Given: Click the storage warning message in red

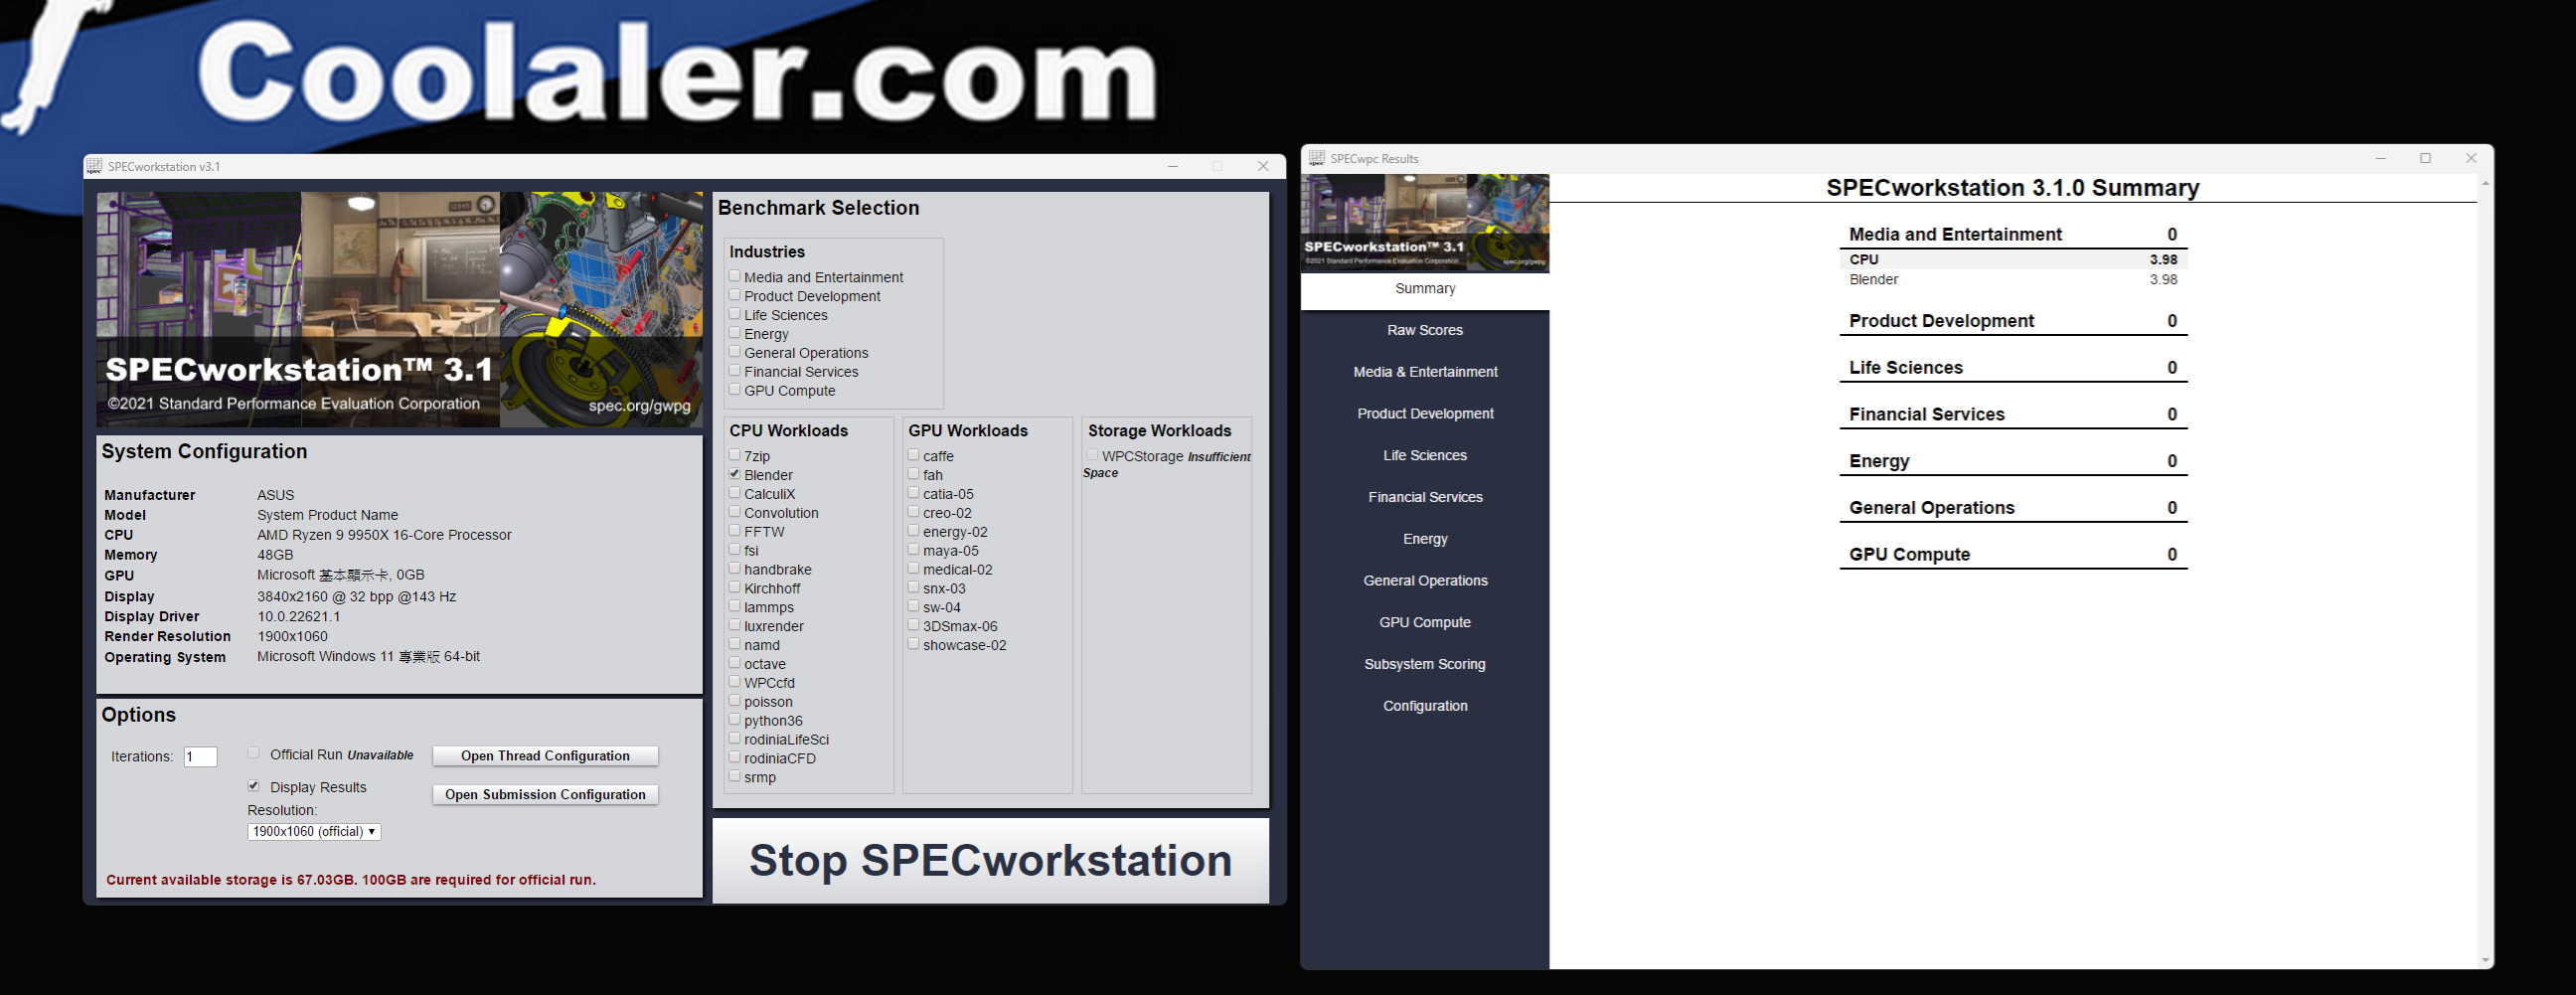Looking at the screenshot, I should 351,880.
